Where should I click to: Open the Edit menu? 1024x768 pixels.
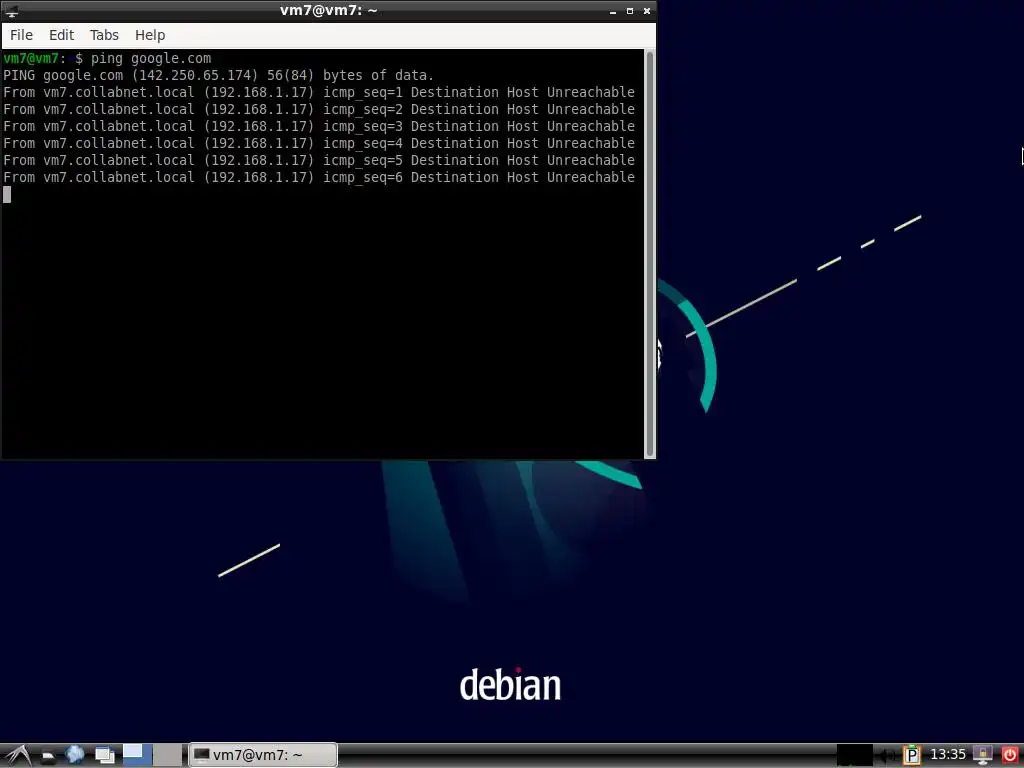pyautogui.click(x=61, y=35)
